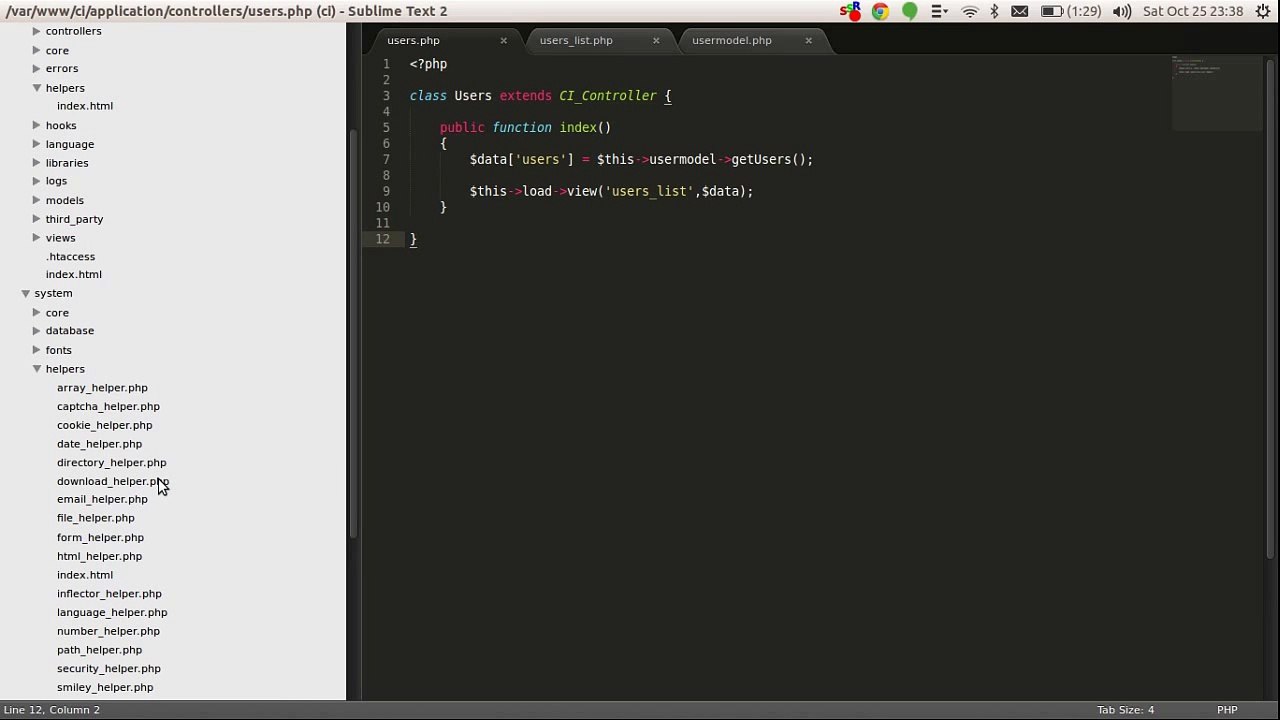Collapse the system helpers folder
1280x720 pixels.
(x=36, y=369)
